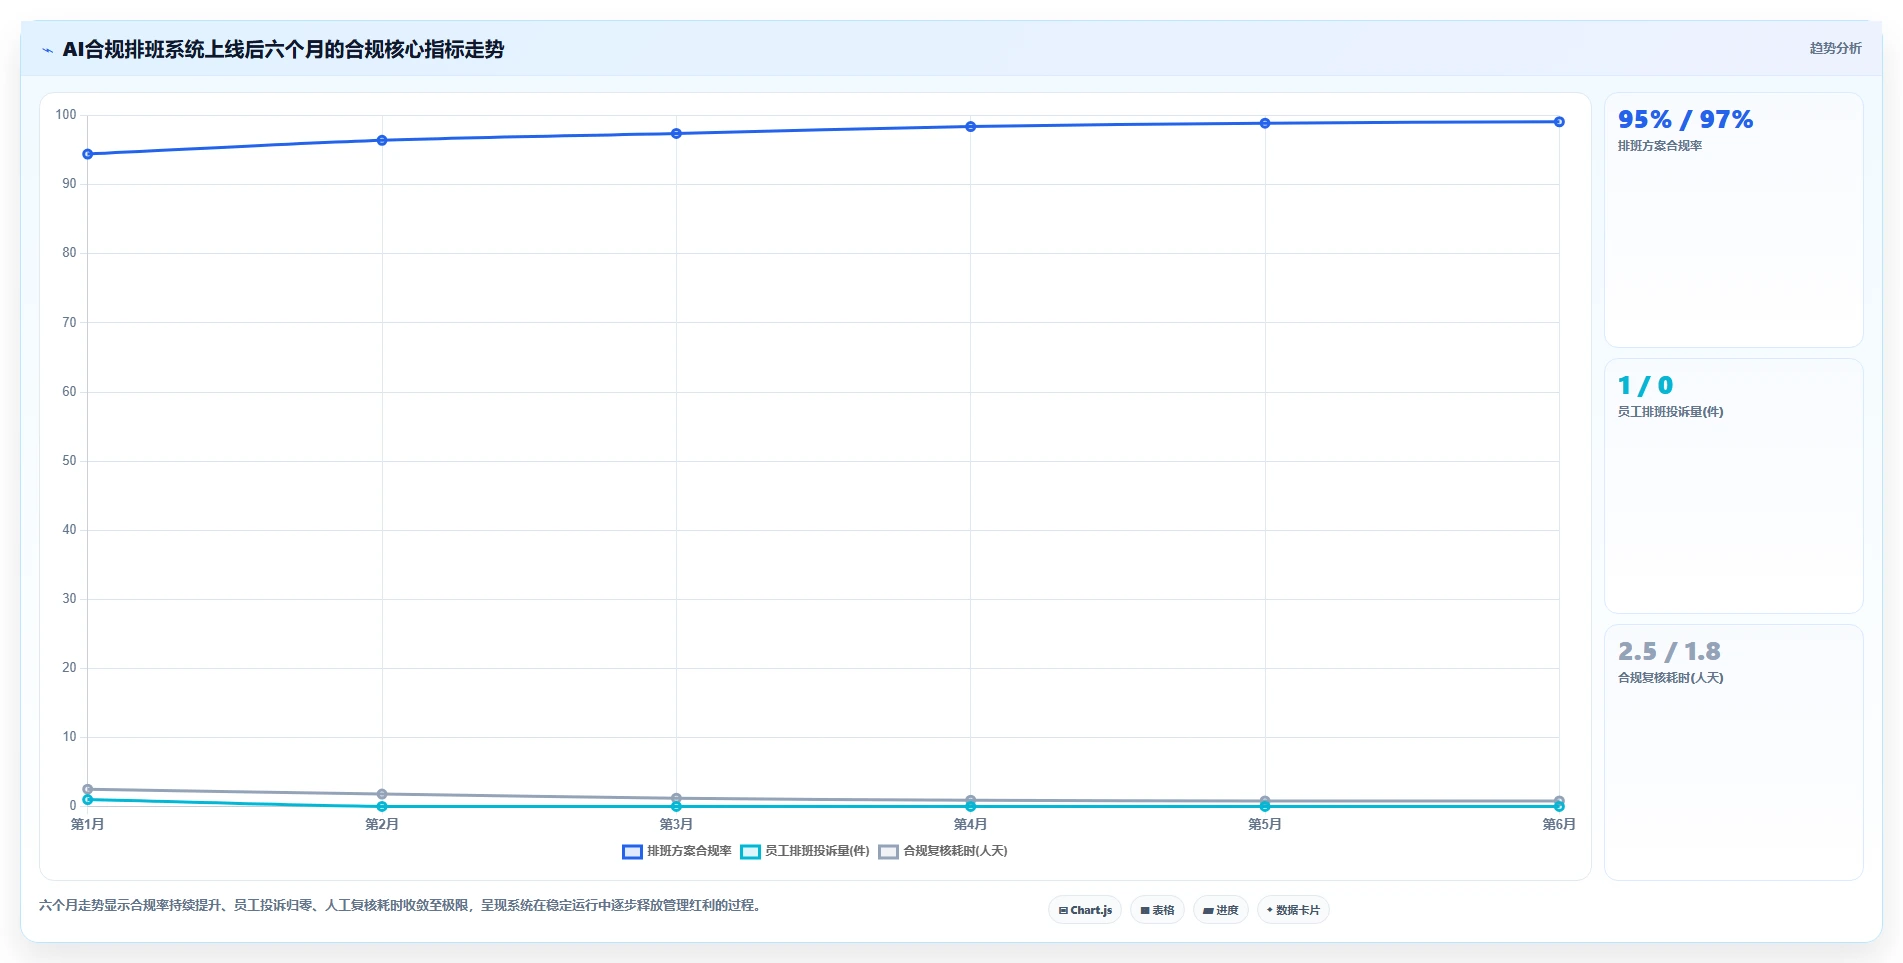The height and width of the screenshot is (963, 1903).
Task: Click the 第5月 x-axis label
Action: pyautogui.click(x=1264, y=824)
